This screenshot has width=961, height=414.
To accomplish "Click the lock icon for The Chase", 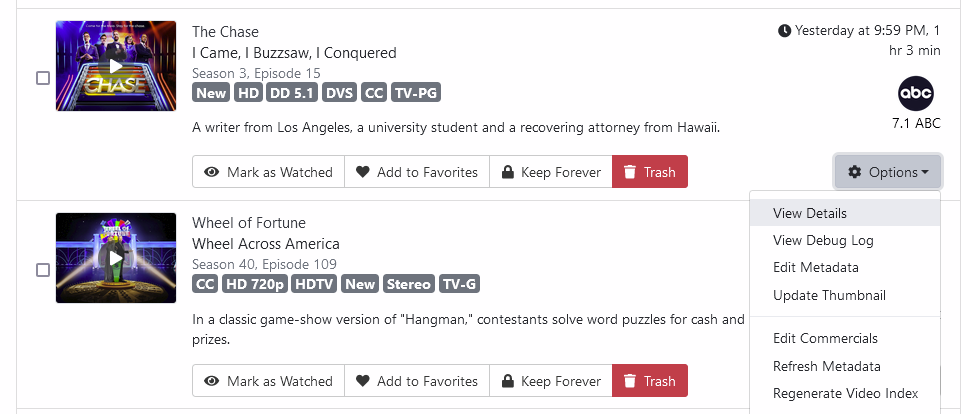I will 508,172.
